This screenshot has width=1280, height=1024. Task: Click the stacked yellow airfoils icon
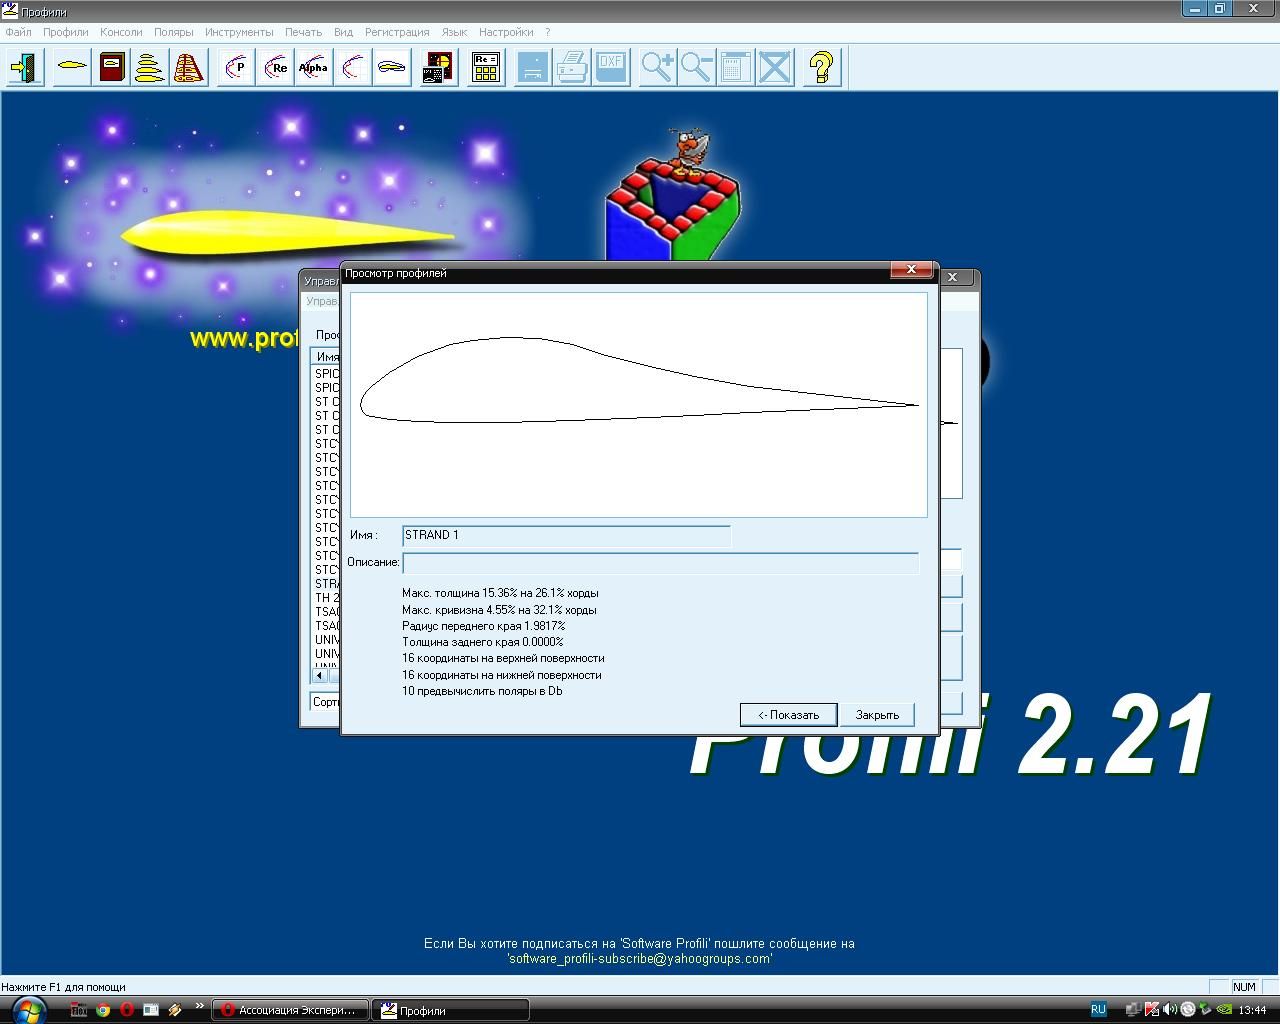coord(149,68)
